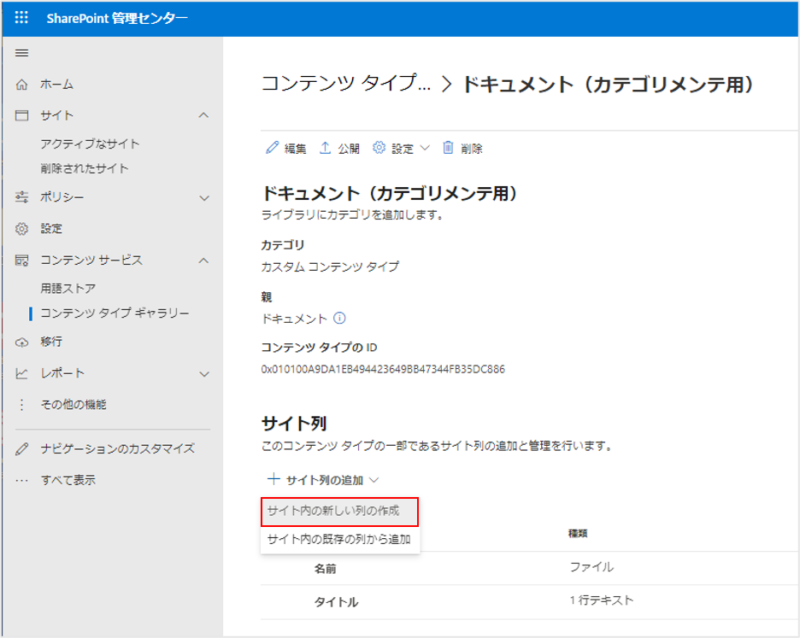
Task: Click the ホーム home icon
Action: 22,85
